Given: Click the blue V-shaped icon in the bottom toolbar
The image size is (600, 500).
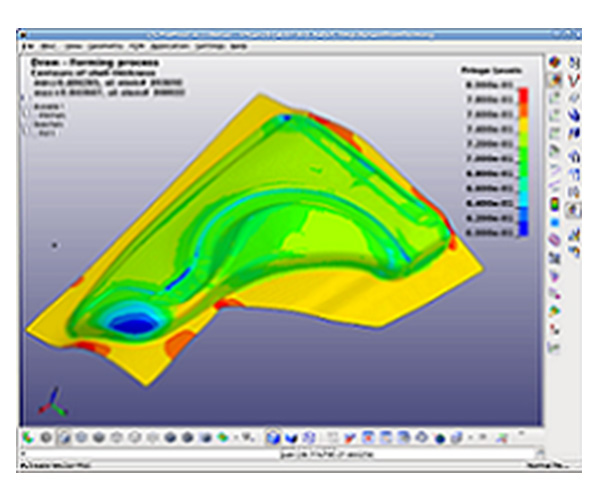Looking at the screenshot, I should [x=292, y=437].
